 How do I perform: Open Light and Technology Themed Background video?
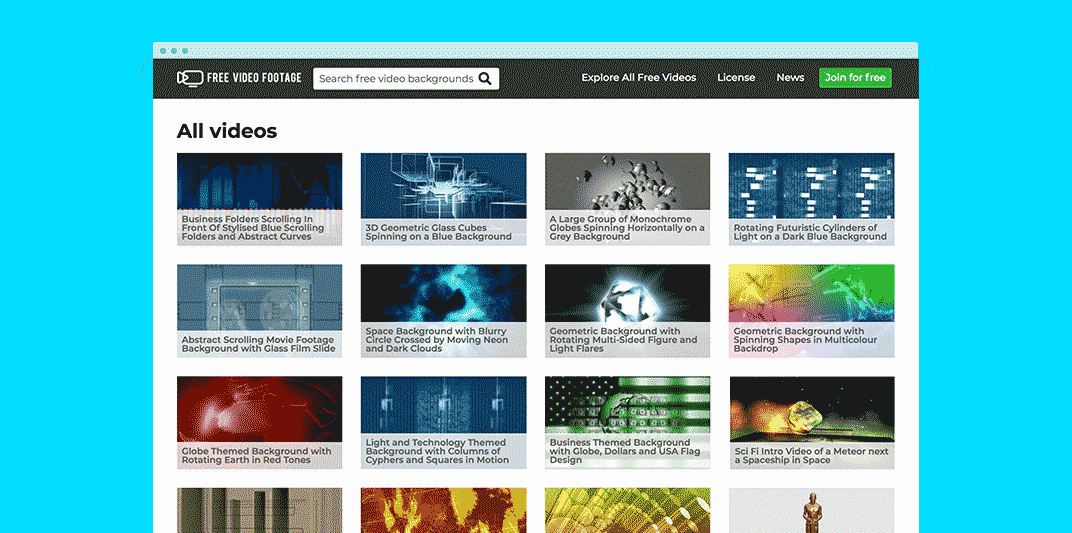[443, 422]
